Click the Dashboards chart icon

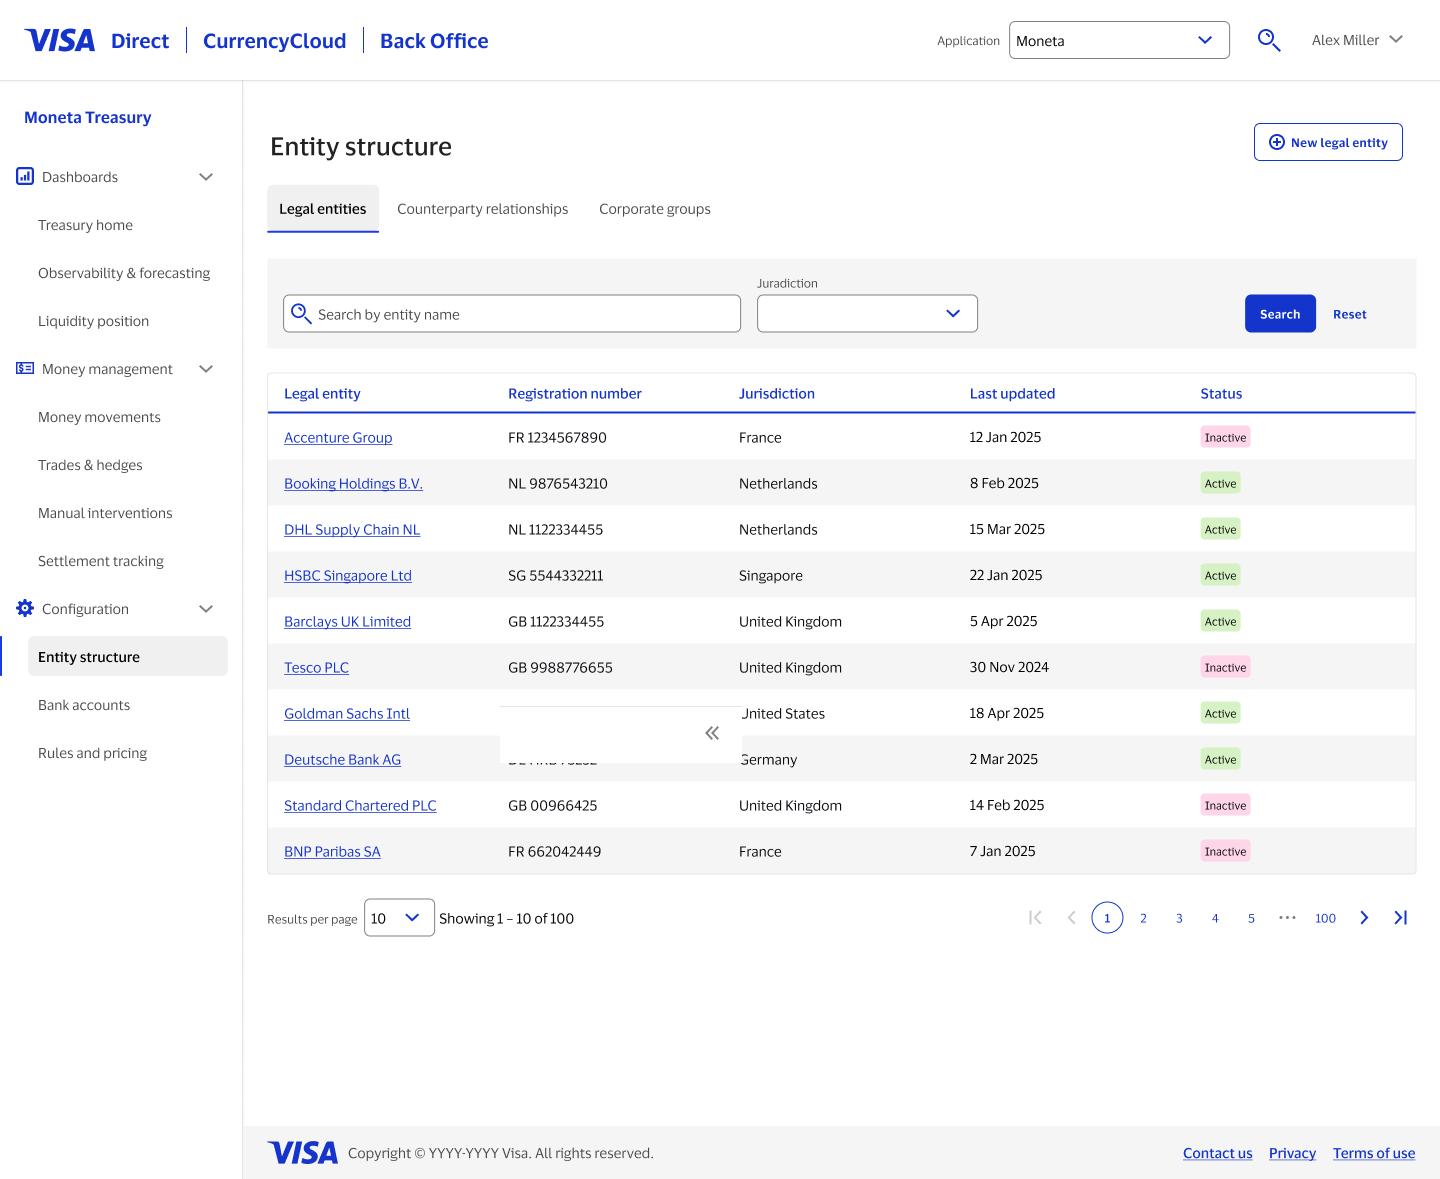coord(25,176)
